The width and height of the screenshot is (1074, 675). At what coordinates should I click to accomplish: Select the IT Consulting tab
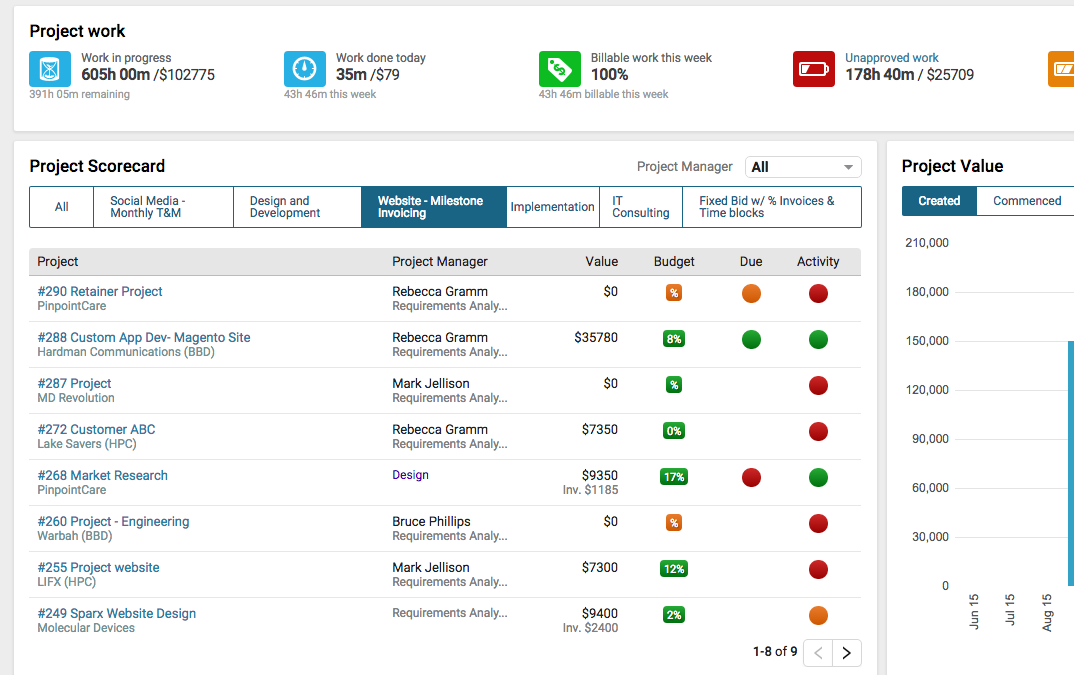click(640, 206)
